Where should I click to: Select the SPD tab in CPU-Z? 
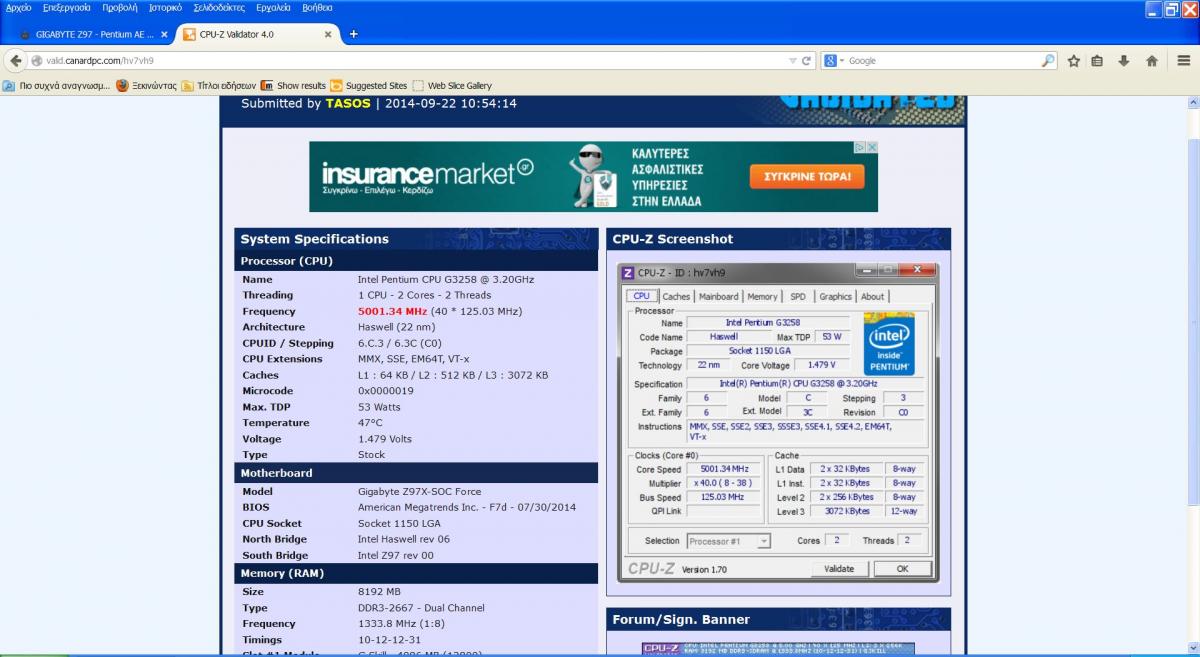click(798, 296)
